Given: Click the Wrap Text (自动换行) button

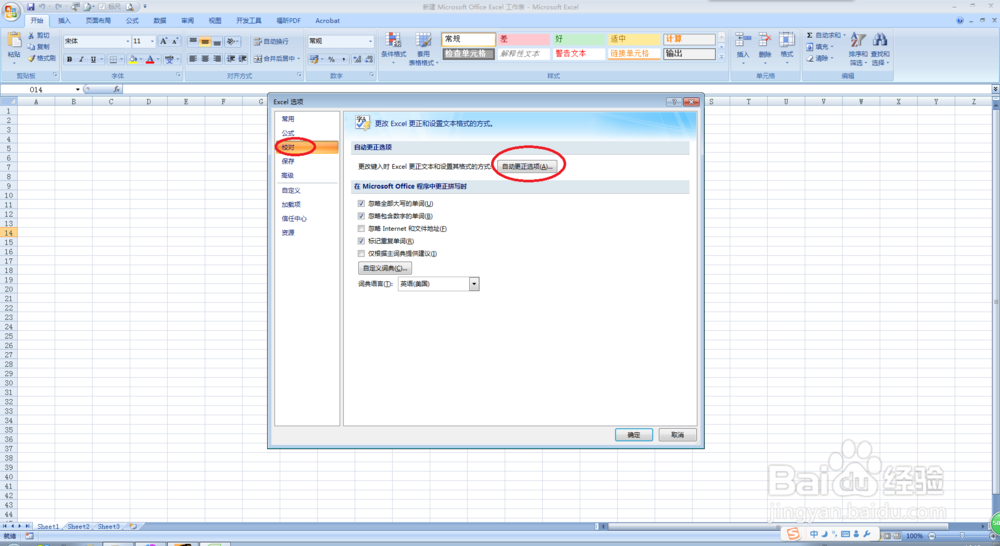Looking at the screenshot, I should tap(271, 41).
